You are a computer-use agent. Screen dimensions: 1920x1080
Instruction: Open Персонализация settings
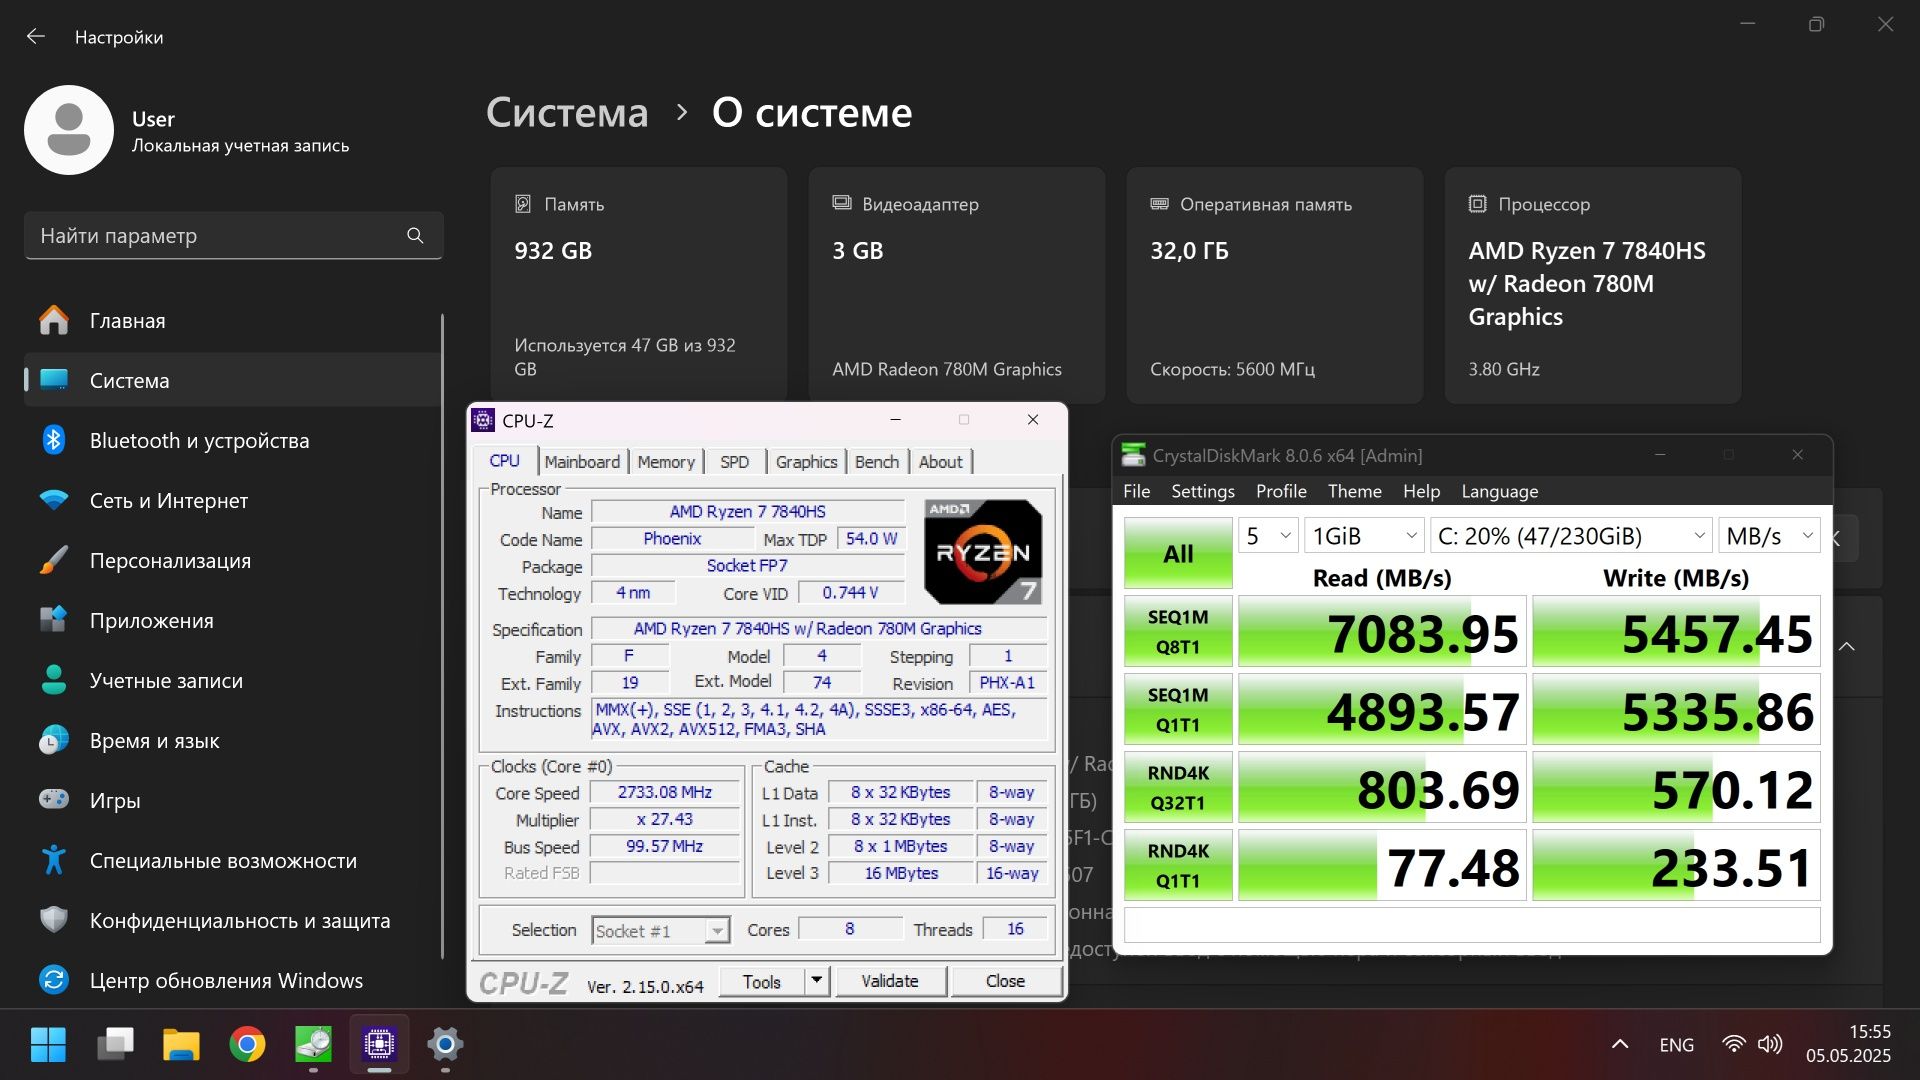click(232, 561)
